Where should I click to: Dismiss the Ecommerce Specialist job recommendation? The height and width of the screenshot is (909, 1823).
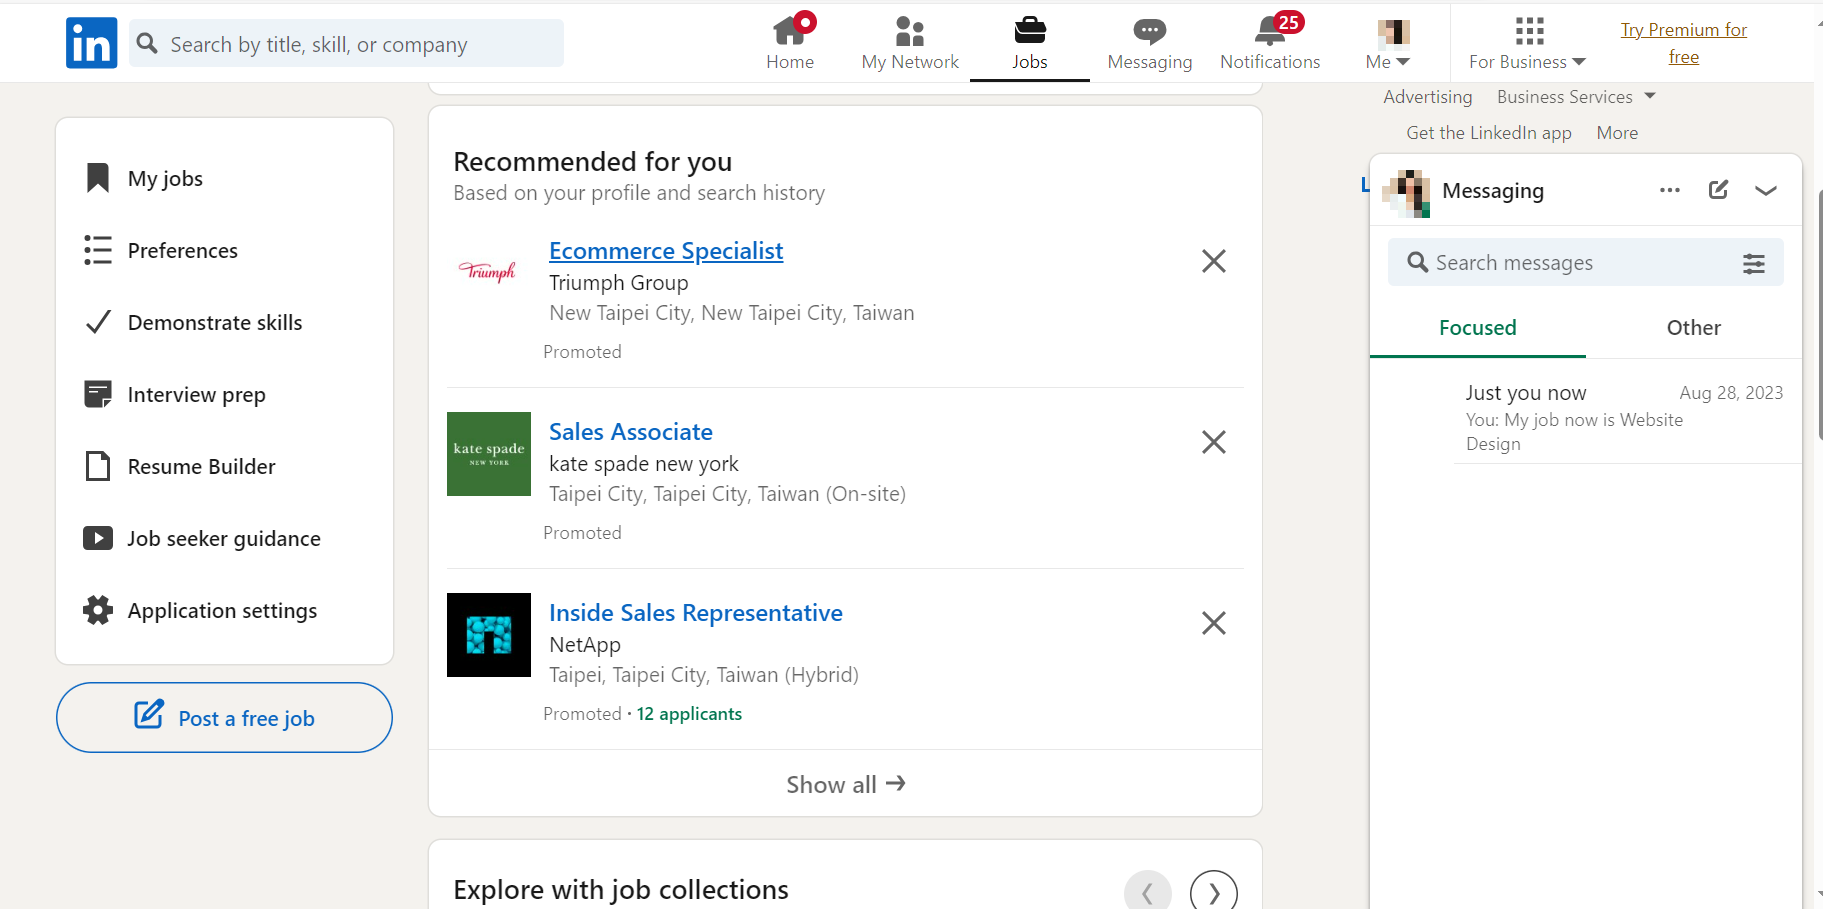click(x=1213, y=261)
